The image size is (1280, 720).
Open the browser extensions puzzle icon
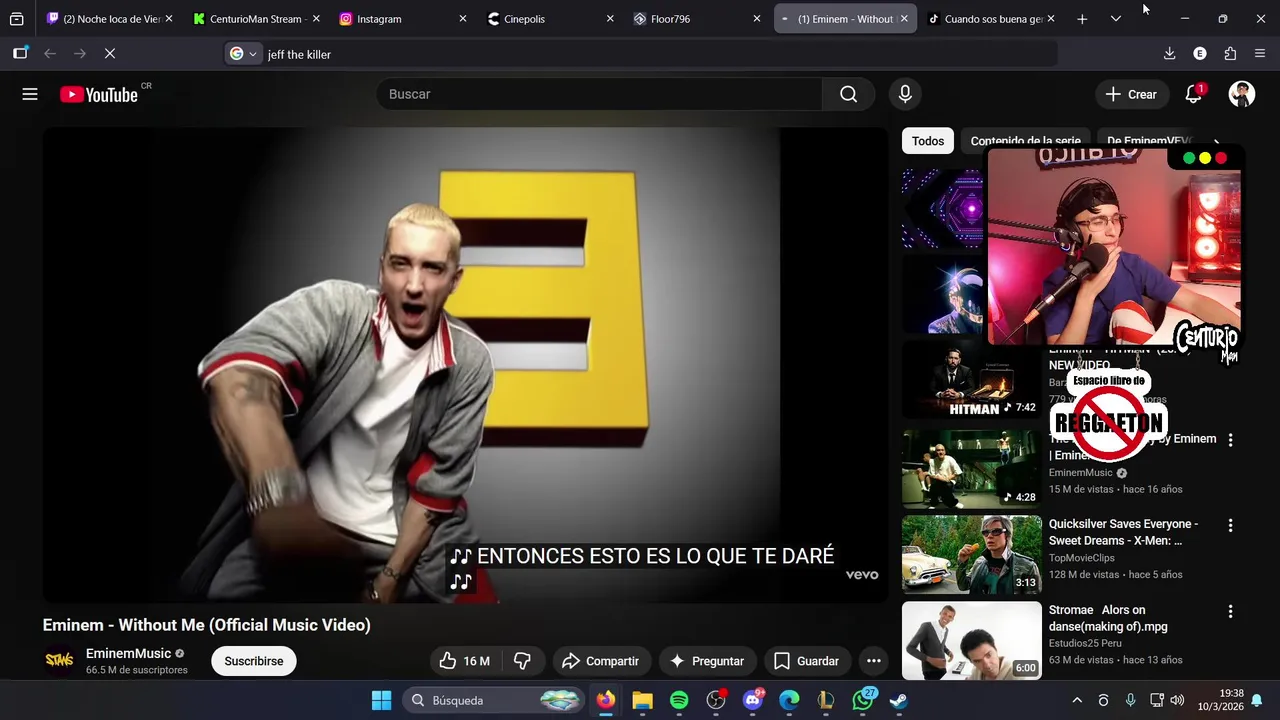1230,54
